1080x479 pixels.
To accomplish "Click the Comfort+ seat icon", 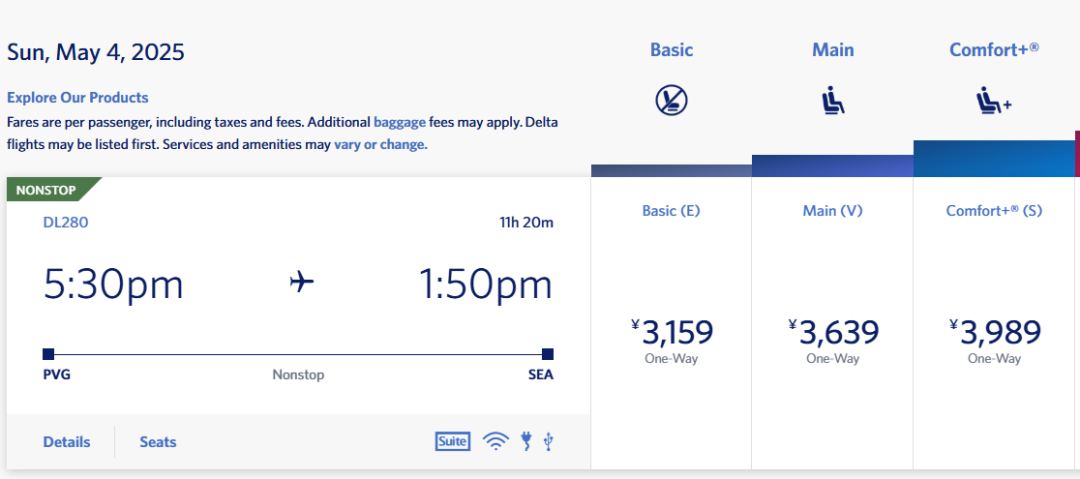I will pos(993,102).
